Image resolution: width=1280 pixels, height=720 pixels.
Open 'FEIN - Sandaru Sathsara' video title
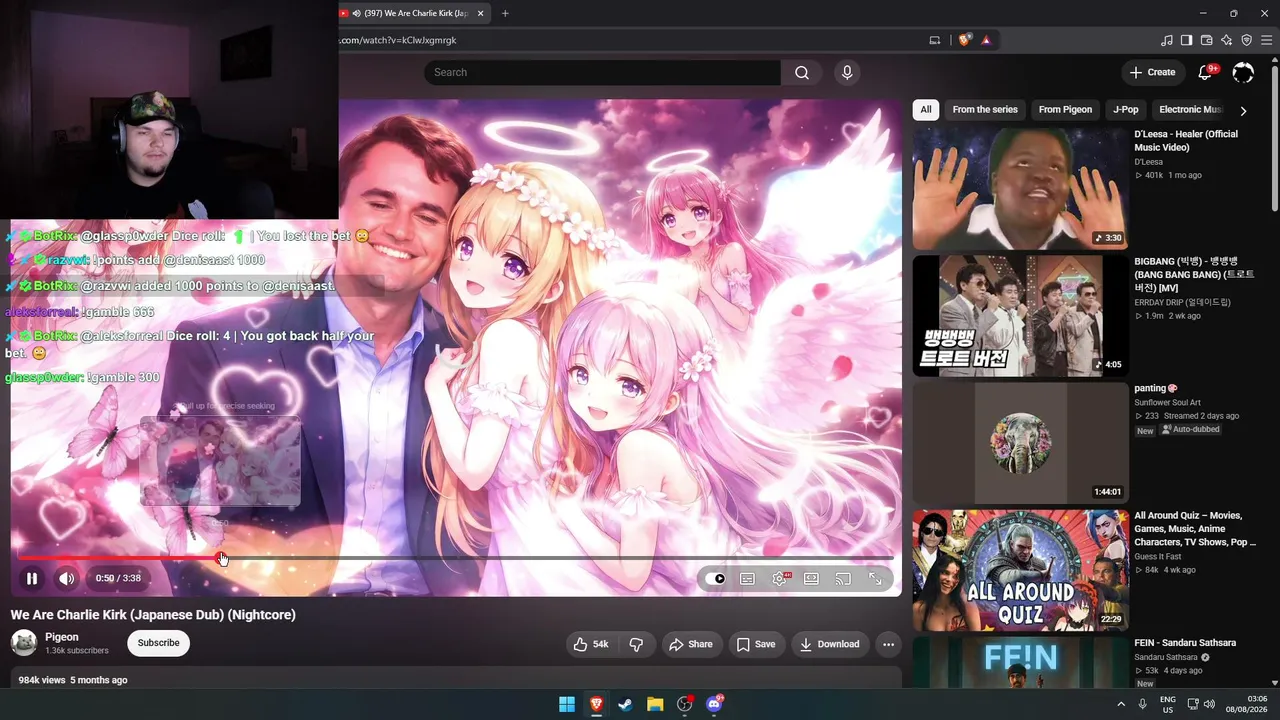pos(1185,643)
